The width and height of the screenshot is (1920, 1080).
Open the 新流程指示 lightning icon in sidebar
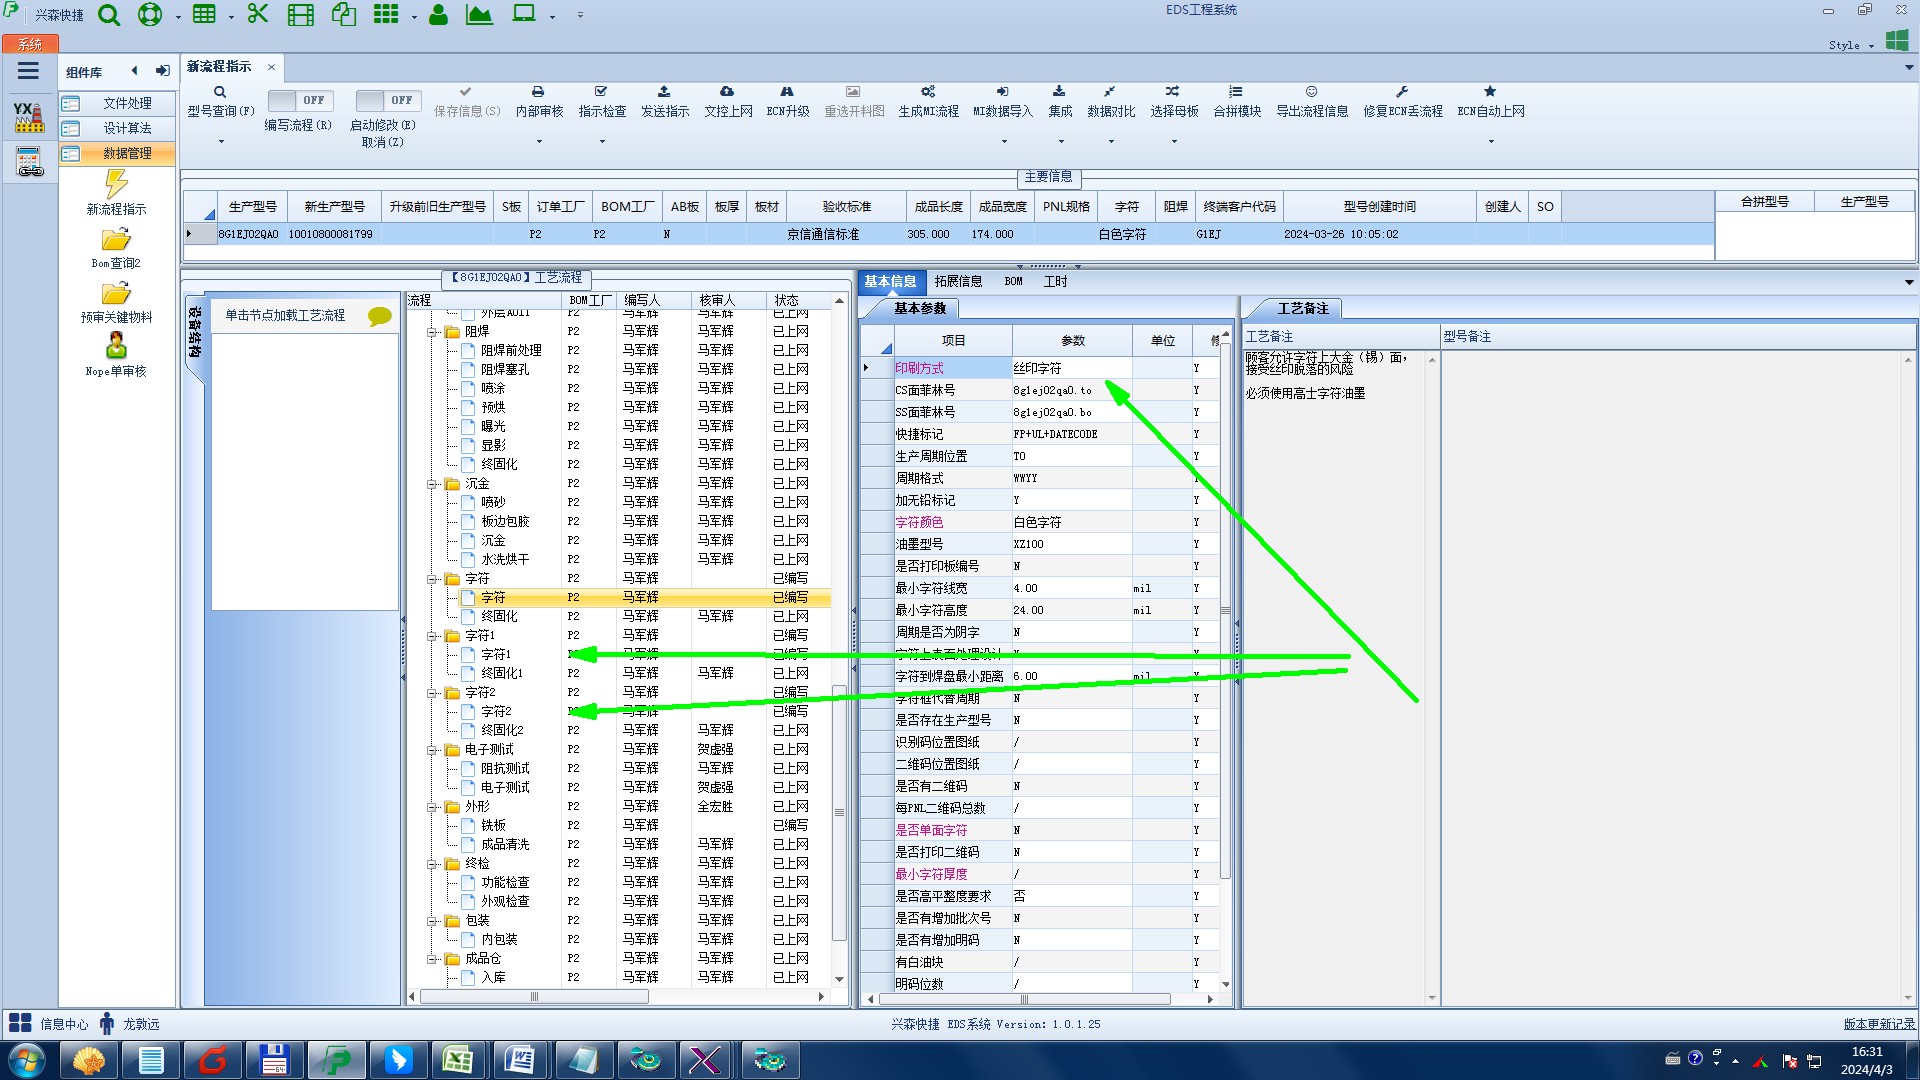(116, 185)
